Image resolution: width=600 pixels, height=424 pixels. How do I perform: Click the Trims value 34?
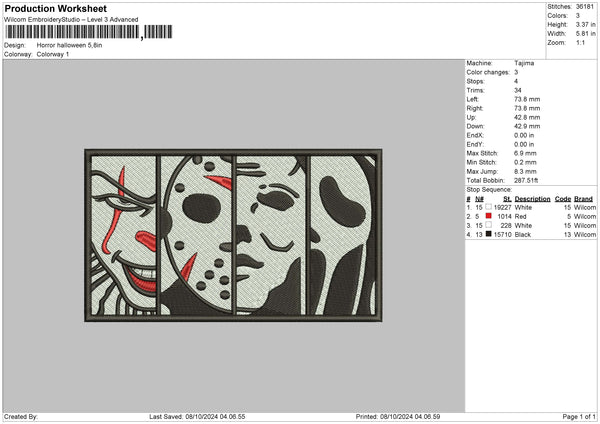point(518,90)
